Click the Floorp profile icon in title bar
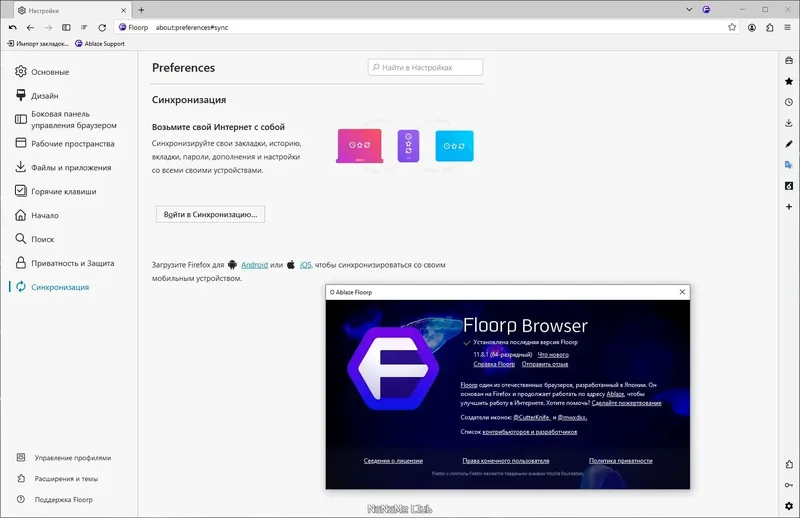 click(x=707, y=9)
